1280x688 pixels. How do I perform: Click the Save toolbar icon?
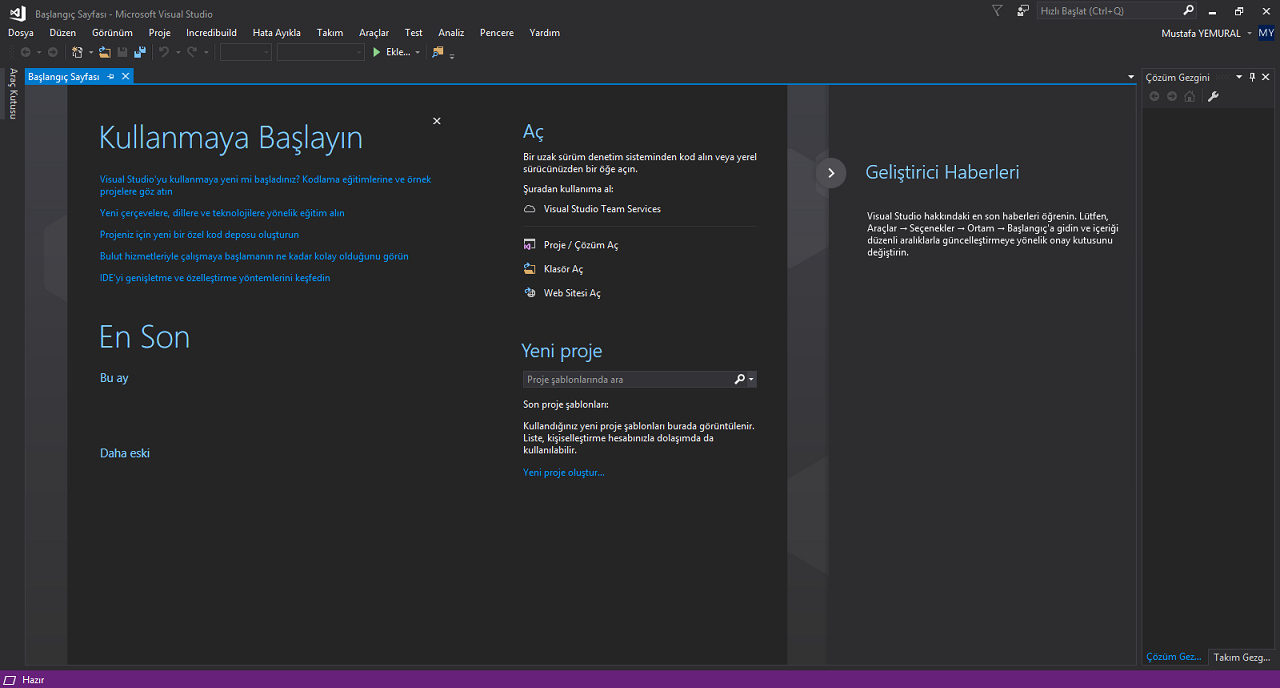(x=123, y=52)
